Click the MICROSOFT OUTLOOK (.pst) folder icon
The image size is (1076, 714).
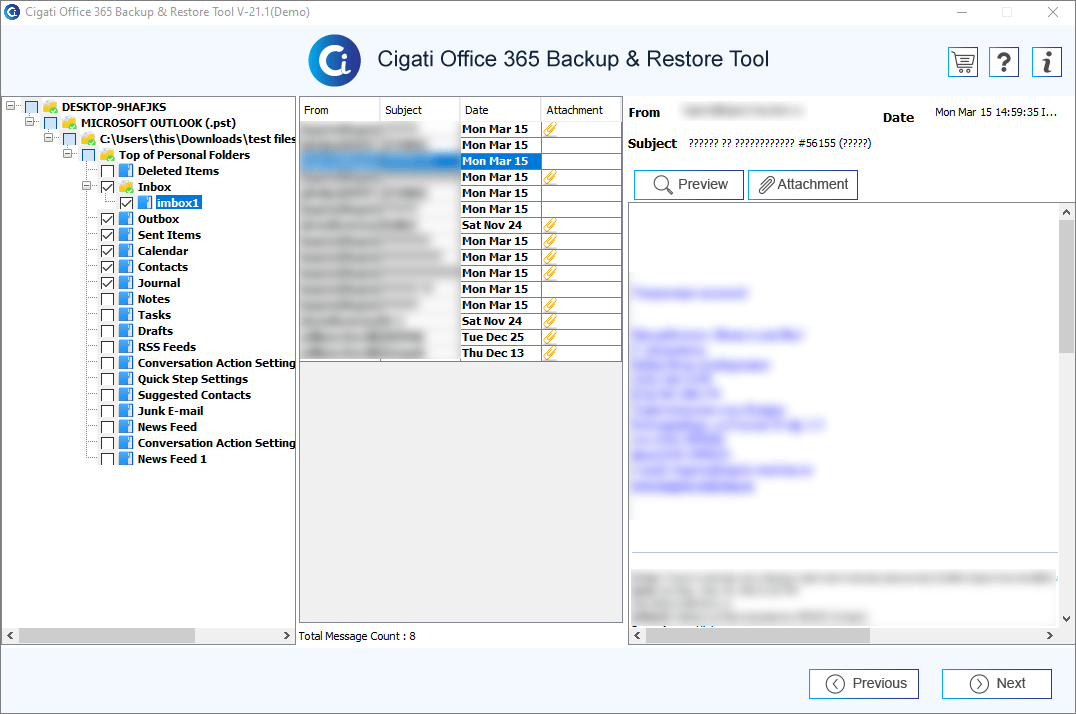(69, 123)
